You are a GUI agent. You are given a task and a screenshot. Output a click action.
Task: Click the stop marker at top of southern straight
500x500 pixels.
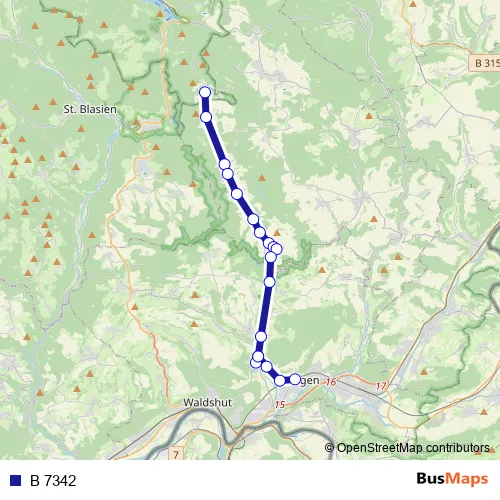pos(271,257)
